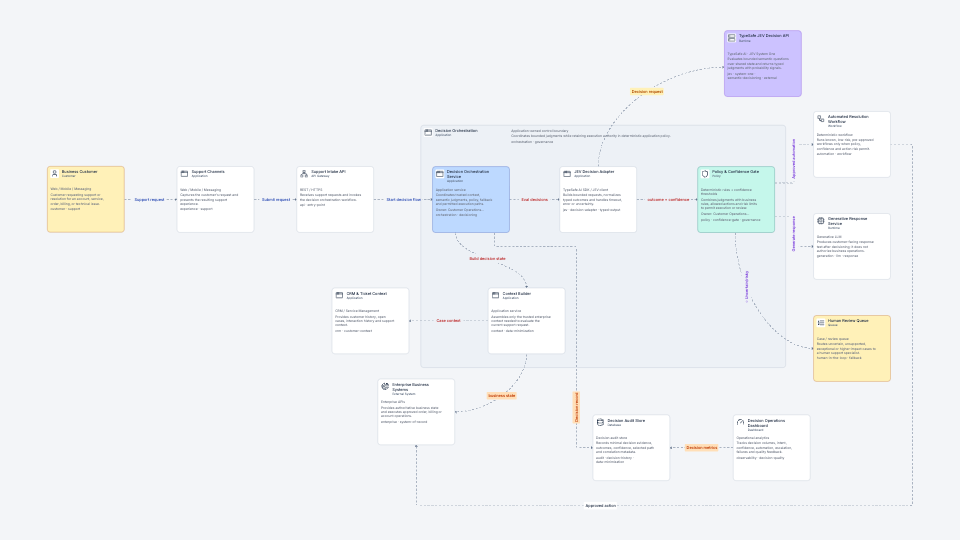Click the Human Review Queue list icon

point(821,323)
